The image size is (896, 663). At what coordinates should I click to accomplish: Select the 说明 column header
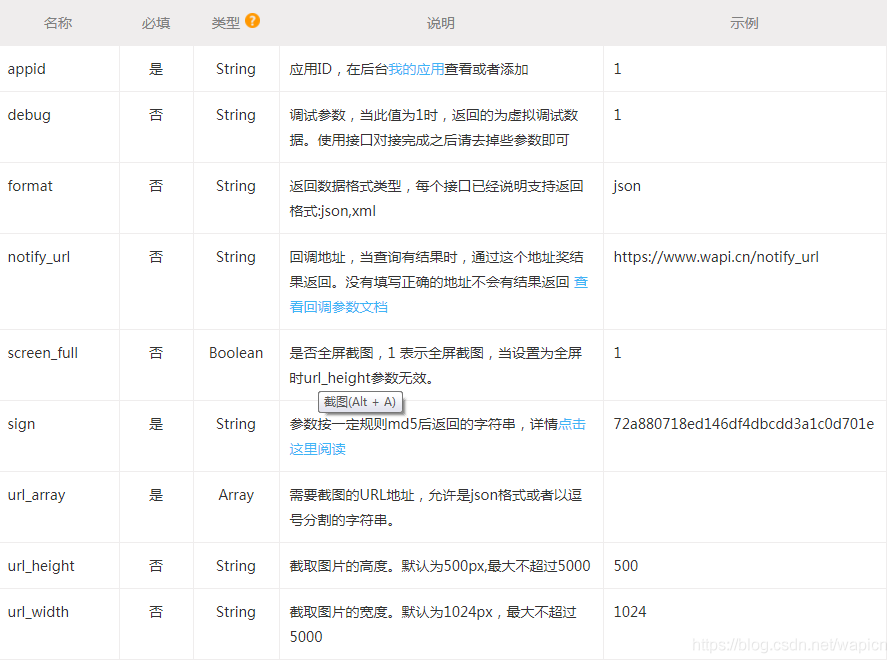click(x=441, y=23)
